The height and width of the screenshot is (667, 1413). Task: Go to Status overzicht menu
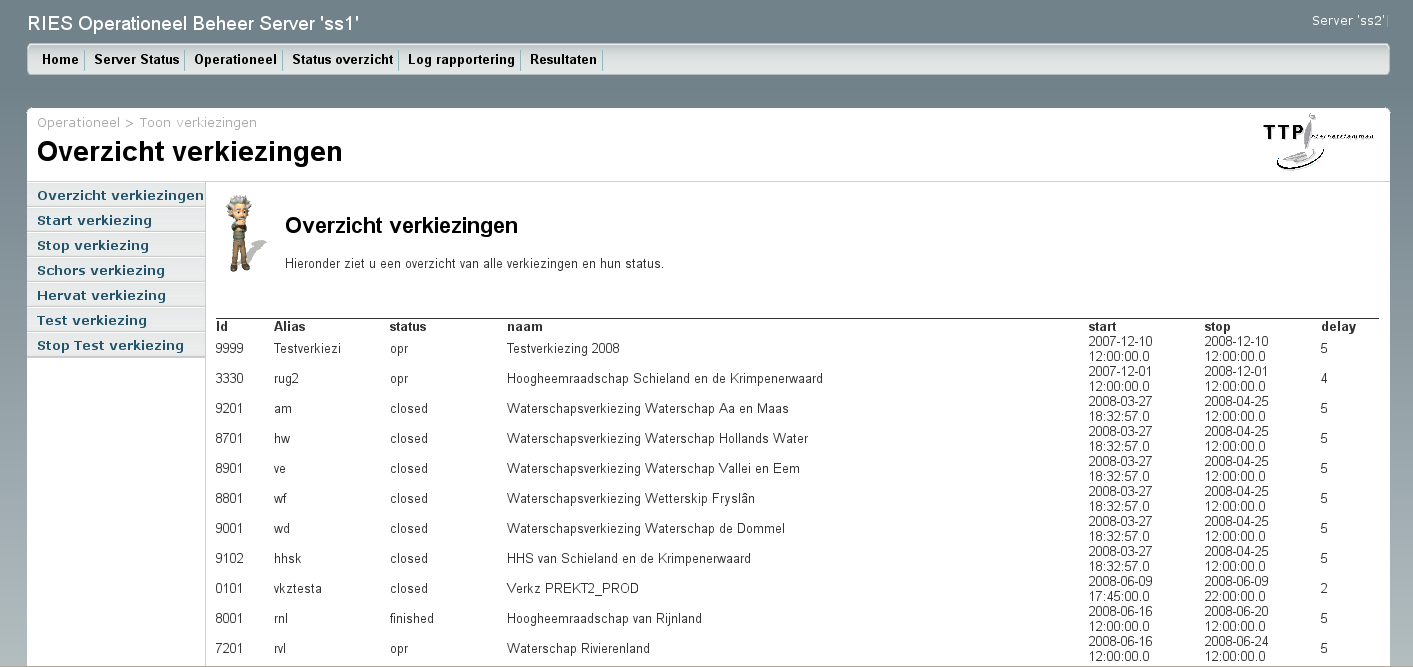pyautogui.click(x=342, y=60)
